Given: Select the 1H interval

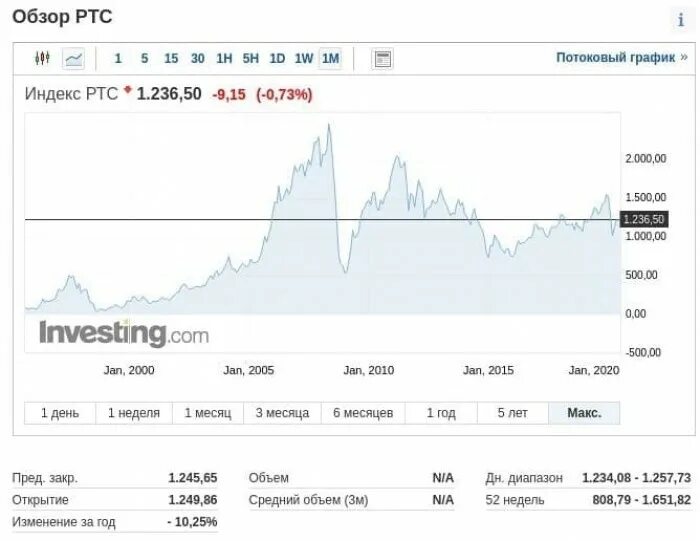Looking at the screenshot, I should [224, 58].
